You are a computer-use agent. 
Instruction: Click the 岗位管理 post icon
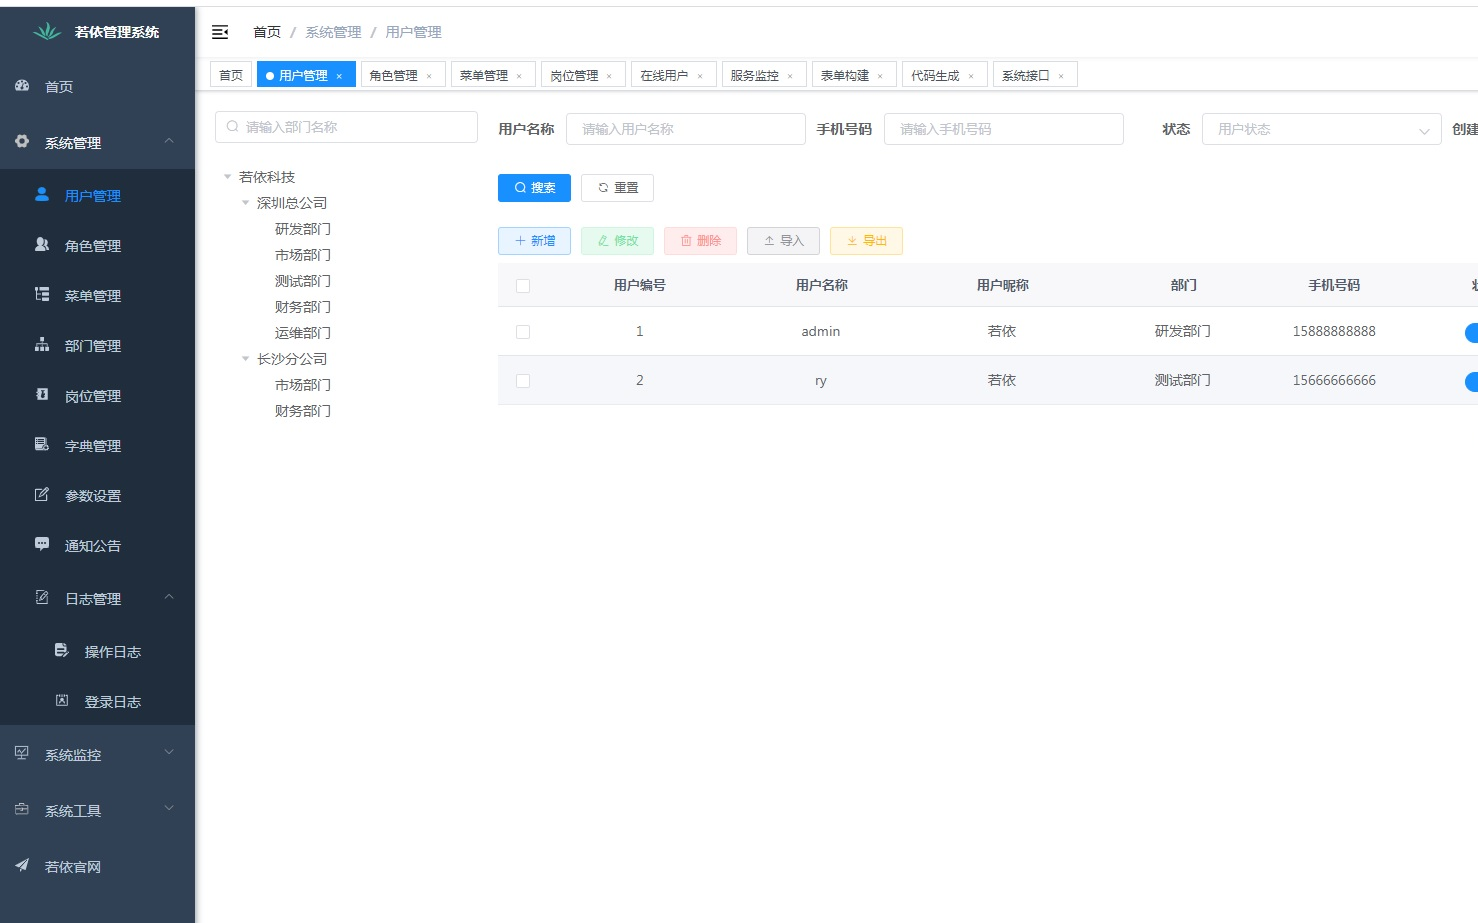click(x=42, y=395)
